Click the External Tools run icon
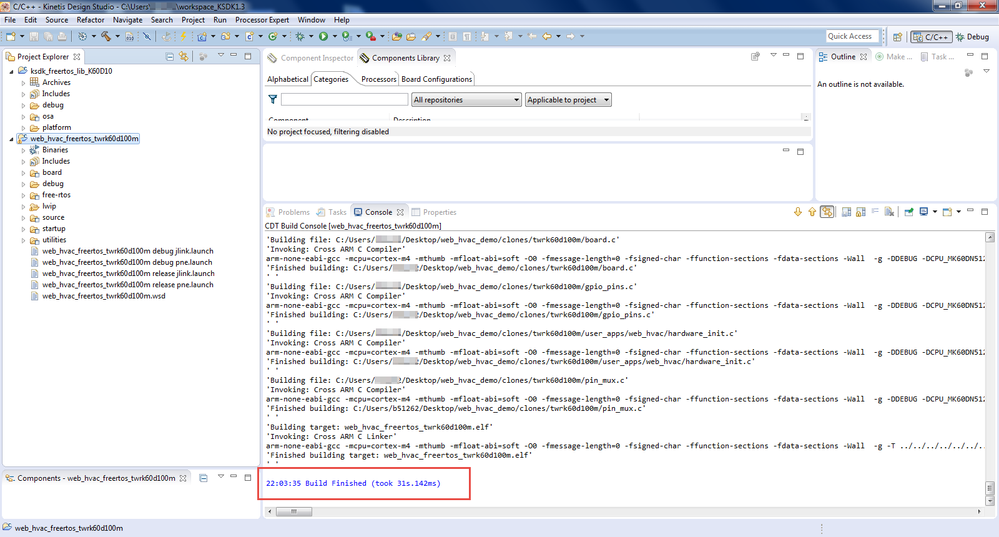 tap(370, 36)
